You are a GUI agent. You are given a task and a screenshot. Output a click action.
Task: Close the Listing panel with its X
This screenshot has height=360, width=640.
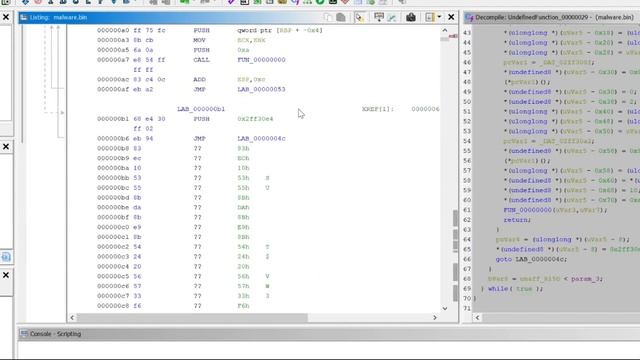[451, 17]
